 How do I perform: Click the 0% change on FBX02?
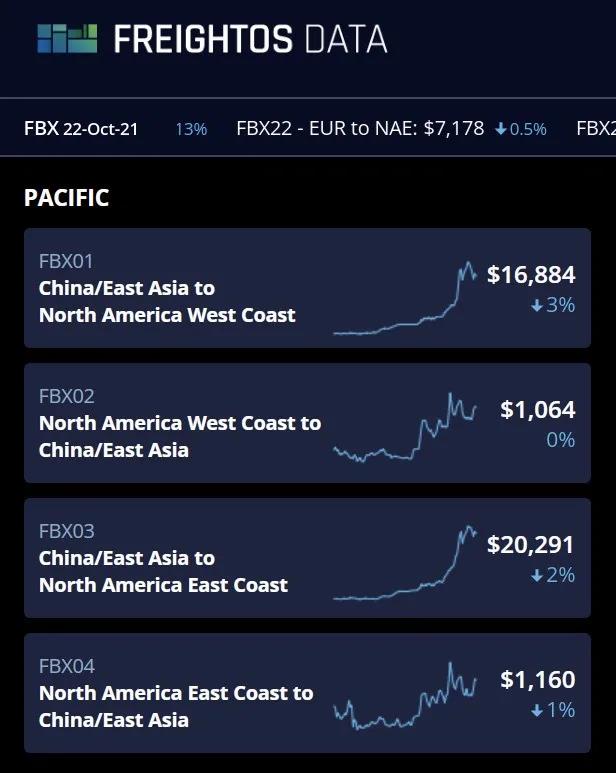coord(560,439)
